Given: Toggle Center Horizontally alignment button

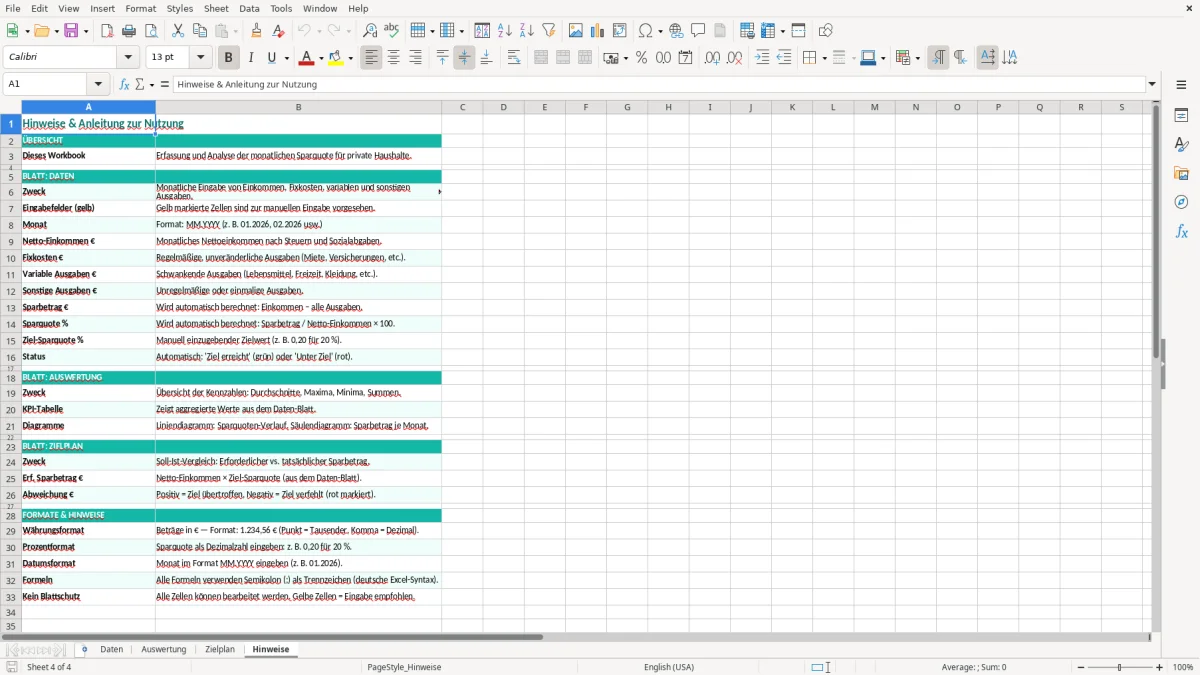Looking at the screenshot, I should tap(393, 58).
